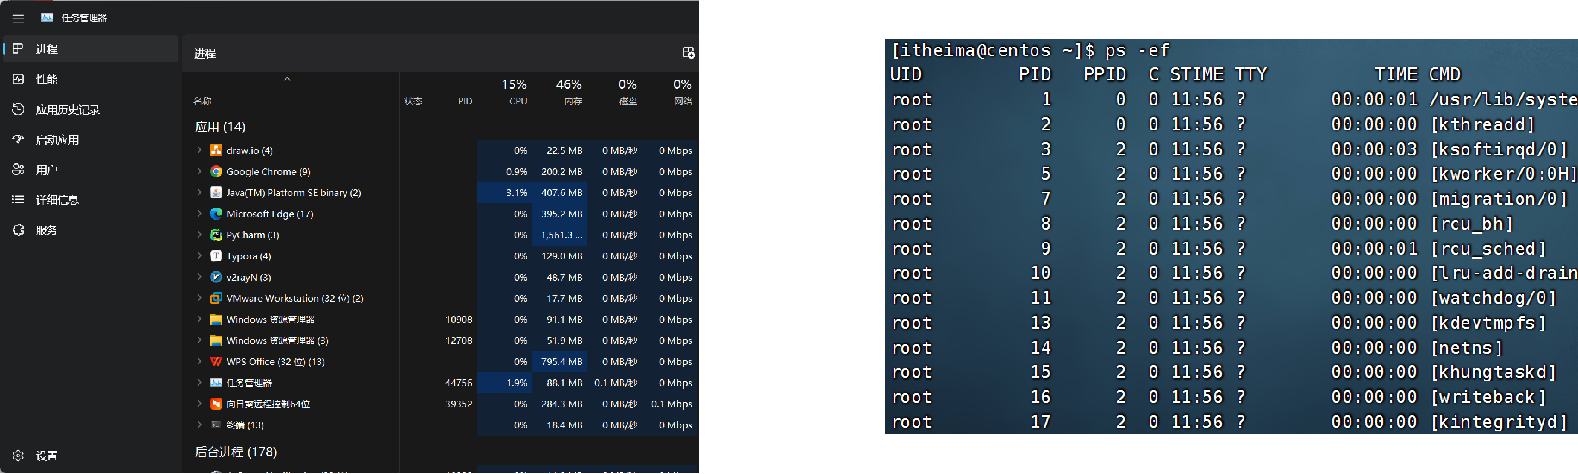Select the 任务管理器 process row icon

216,382
